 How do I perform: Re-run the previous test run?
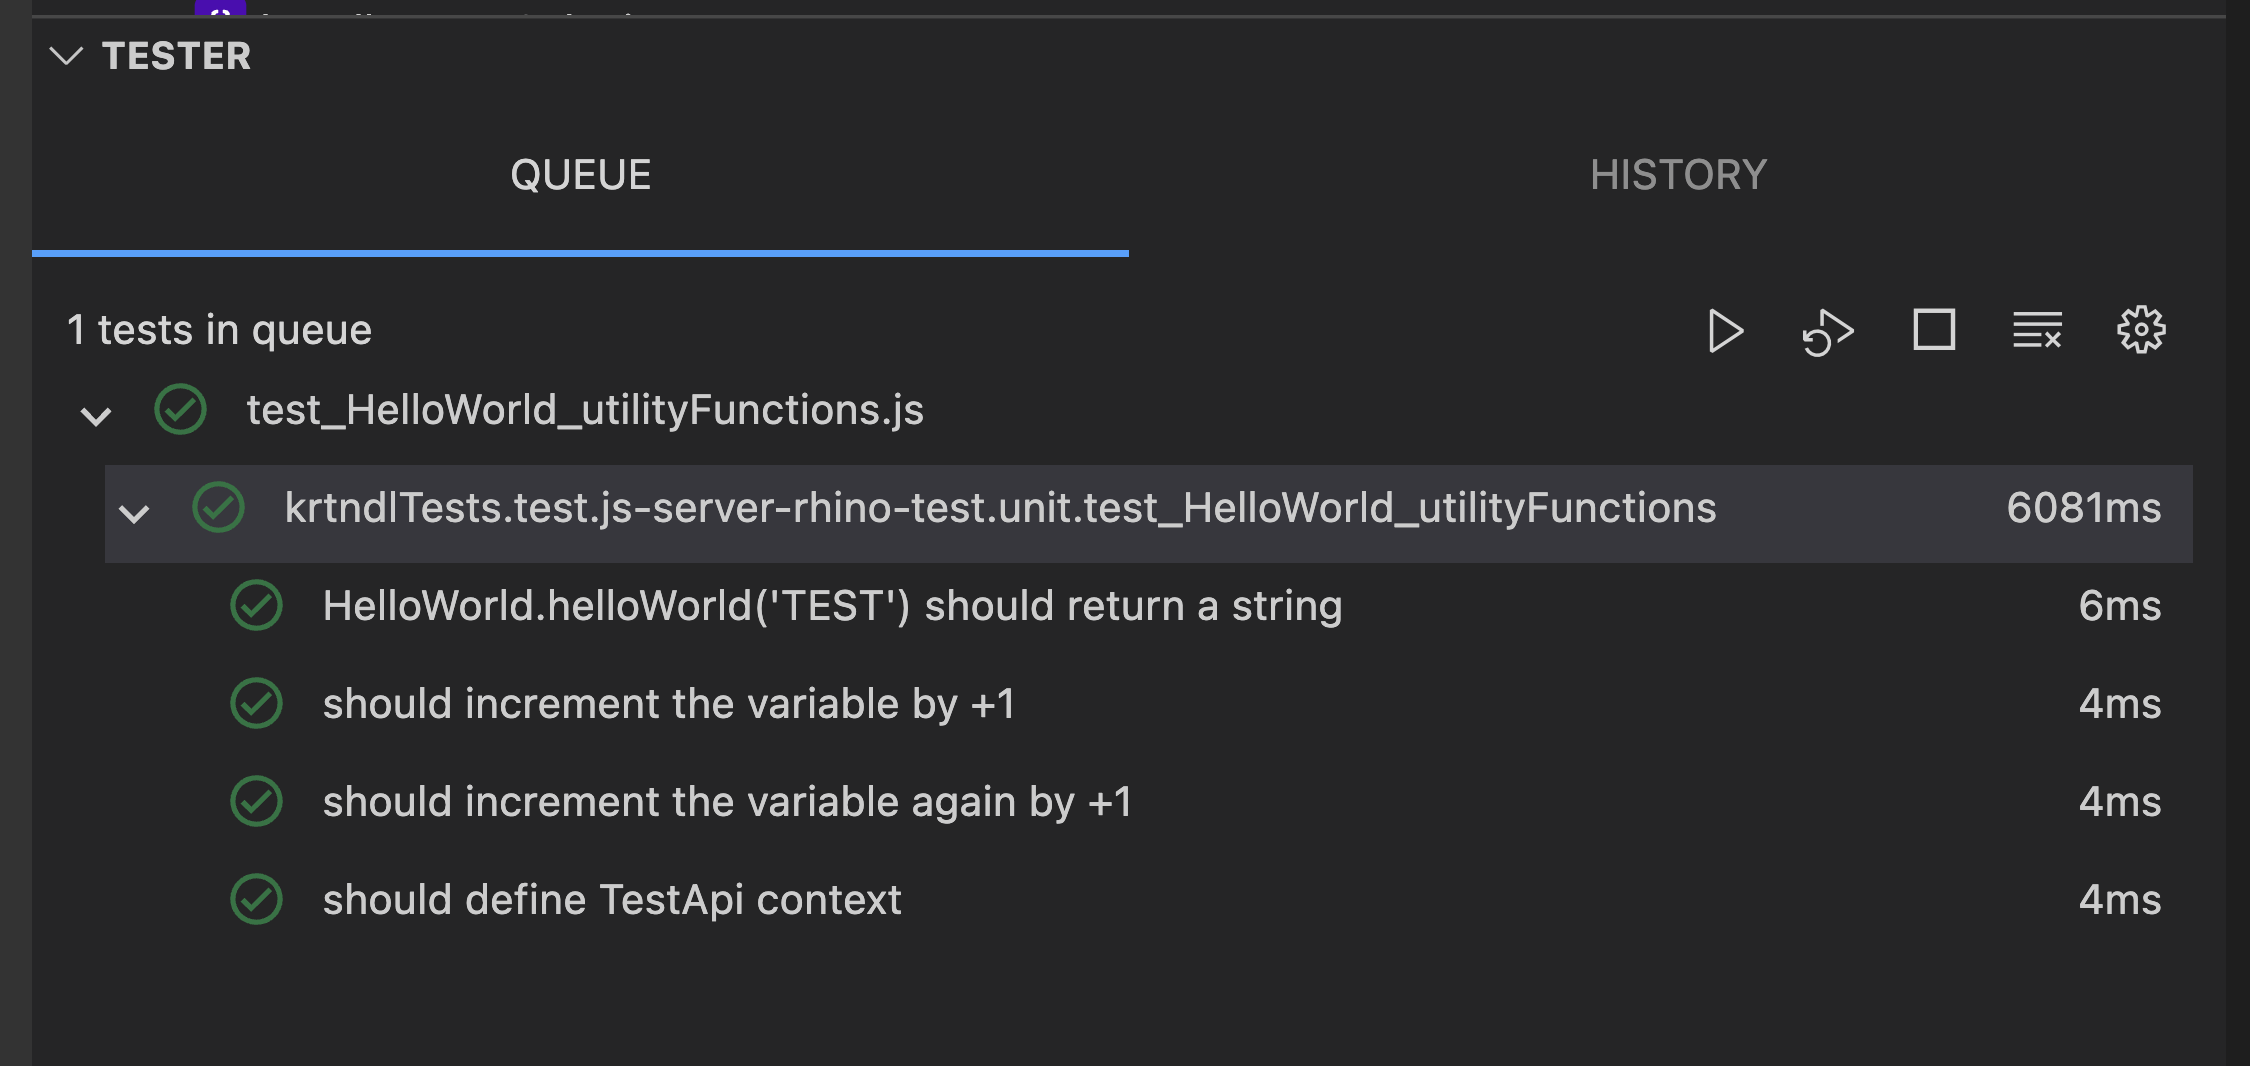1829,331
